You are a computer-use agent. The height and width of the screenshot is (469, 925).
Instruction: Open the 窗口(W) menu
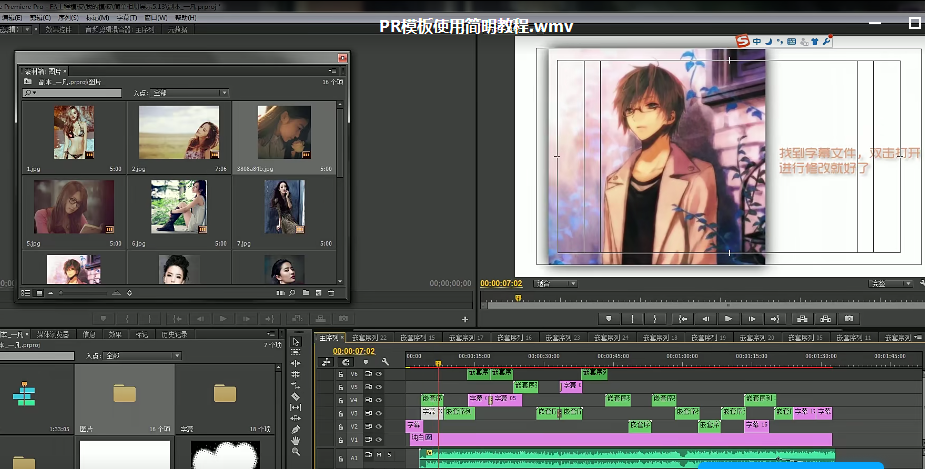click(156, 18)
